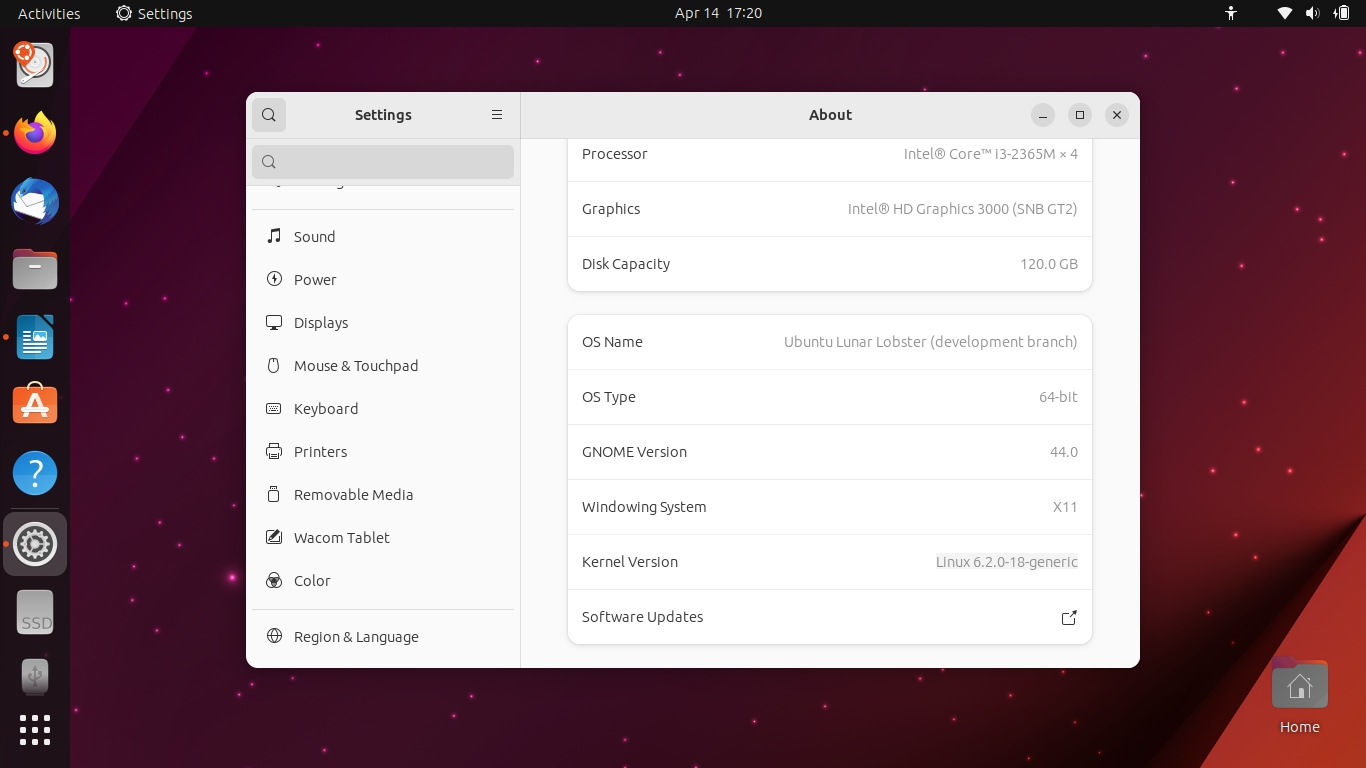Open Software Updates
This screenshot has height=768, width=1366.
pyautogui.click(x=829, y=617)
